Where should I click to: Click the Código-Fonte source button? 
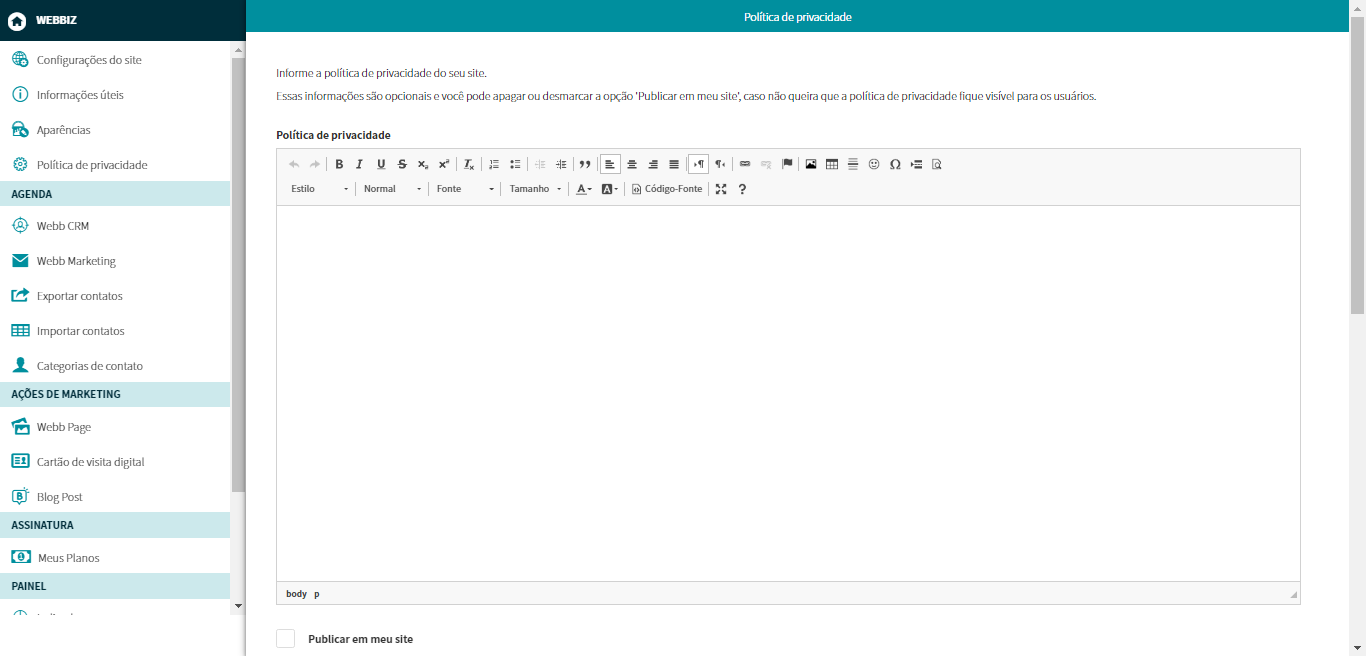[667, 189]
